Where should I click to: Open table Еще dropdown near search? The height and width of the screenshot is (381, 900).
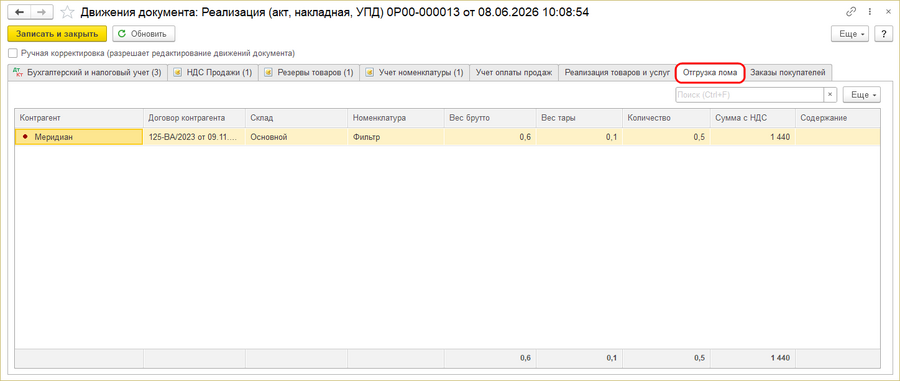(861, 95)
